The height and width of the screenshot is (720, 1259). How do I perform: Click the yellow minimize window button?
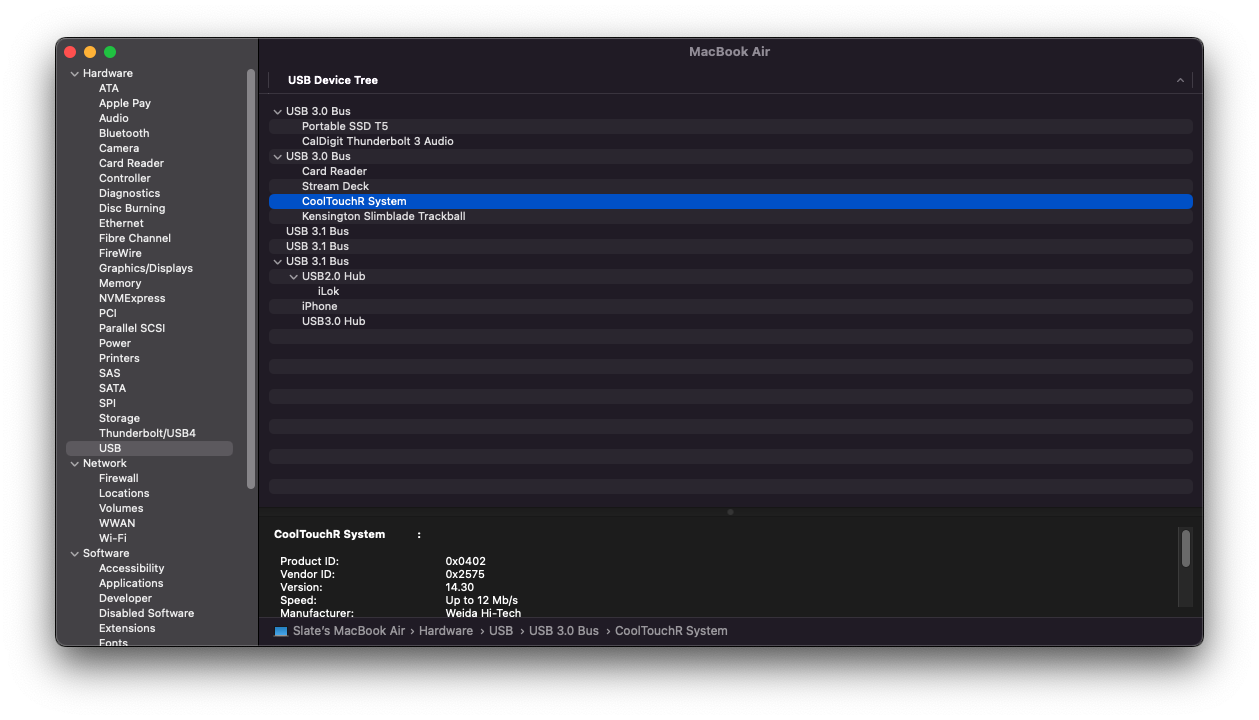90,52
